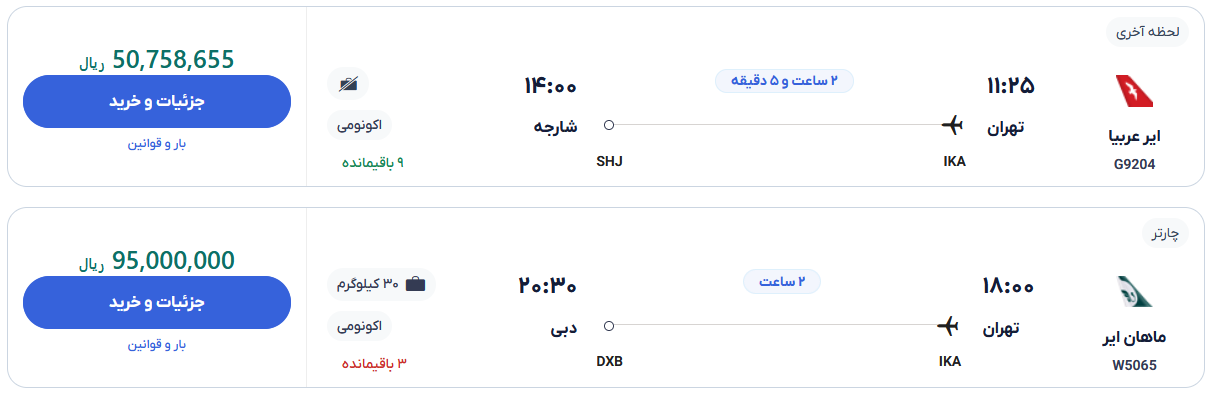Open baggage and rules link for Air Arabia
Screen dimensions: 1210x395
[157, 143]
